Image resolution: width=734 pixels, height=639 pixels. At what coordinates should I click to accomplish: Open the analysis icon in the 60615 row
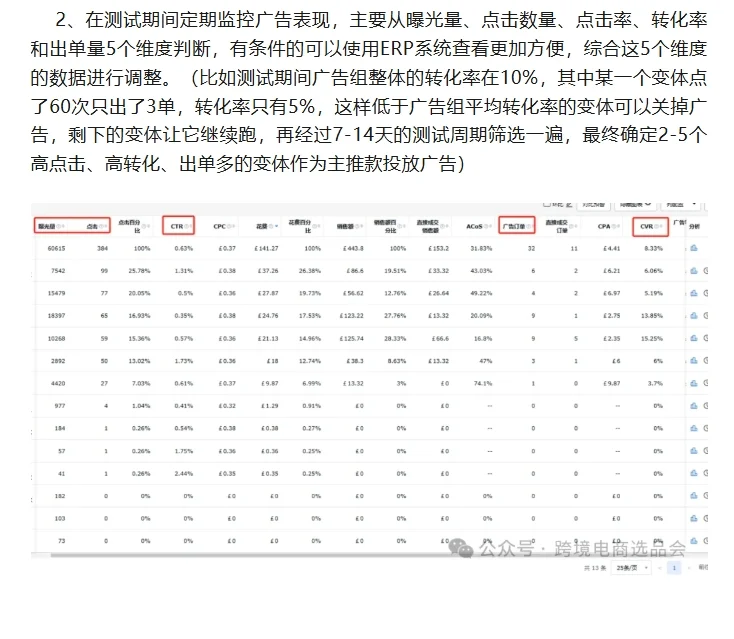tap(694, 248)
